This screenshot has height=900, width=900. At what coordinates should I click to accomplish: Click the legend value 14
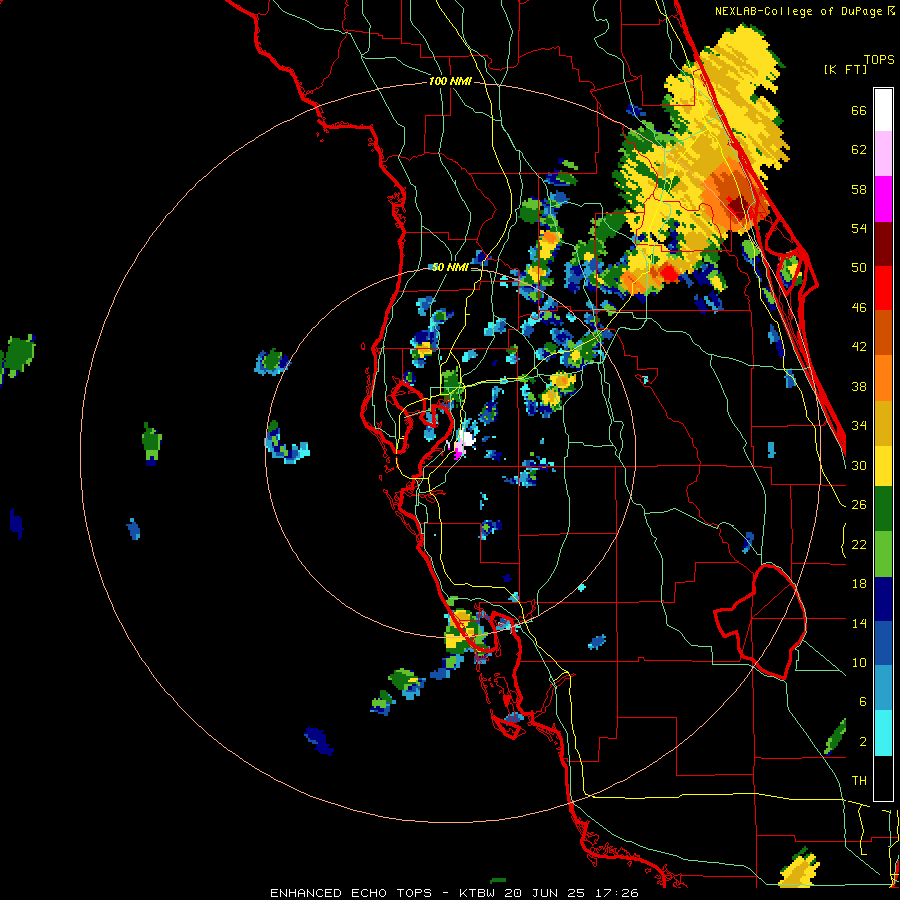[859, 623]
